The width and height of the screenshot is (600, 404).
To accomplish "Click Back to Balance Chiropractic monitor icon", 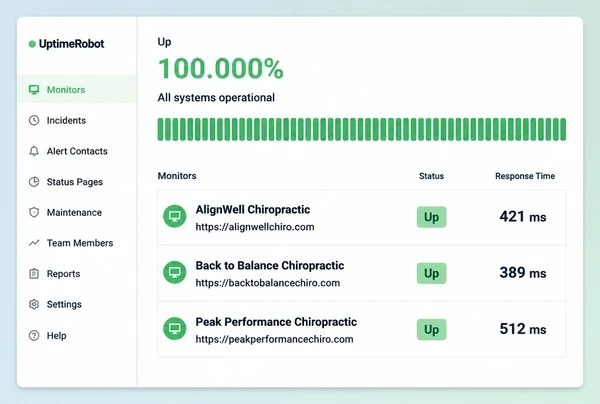I will (x=175, y=272).
